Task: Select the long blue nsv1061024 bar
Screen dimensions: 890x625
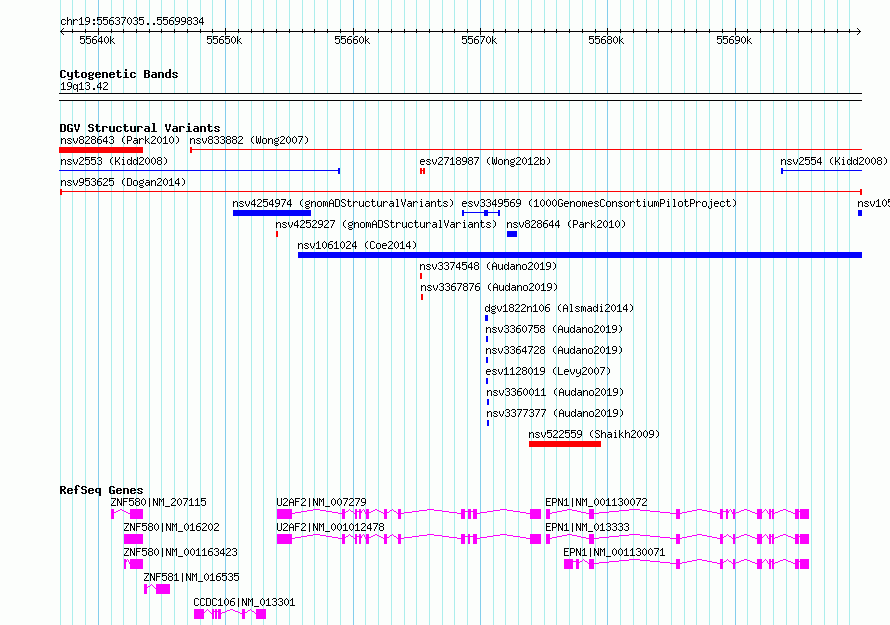Action: tap(580, 255)
